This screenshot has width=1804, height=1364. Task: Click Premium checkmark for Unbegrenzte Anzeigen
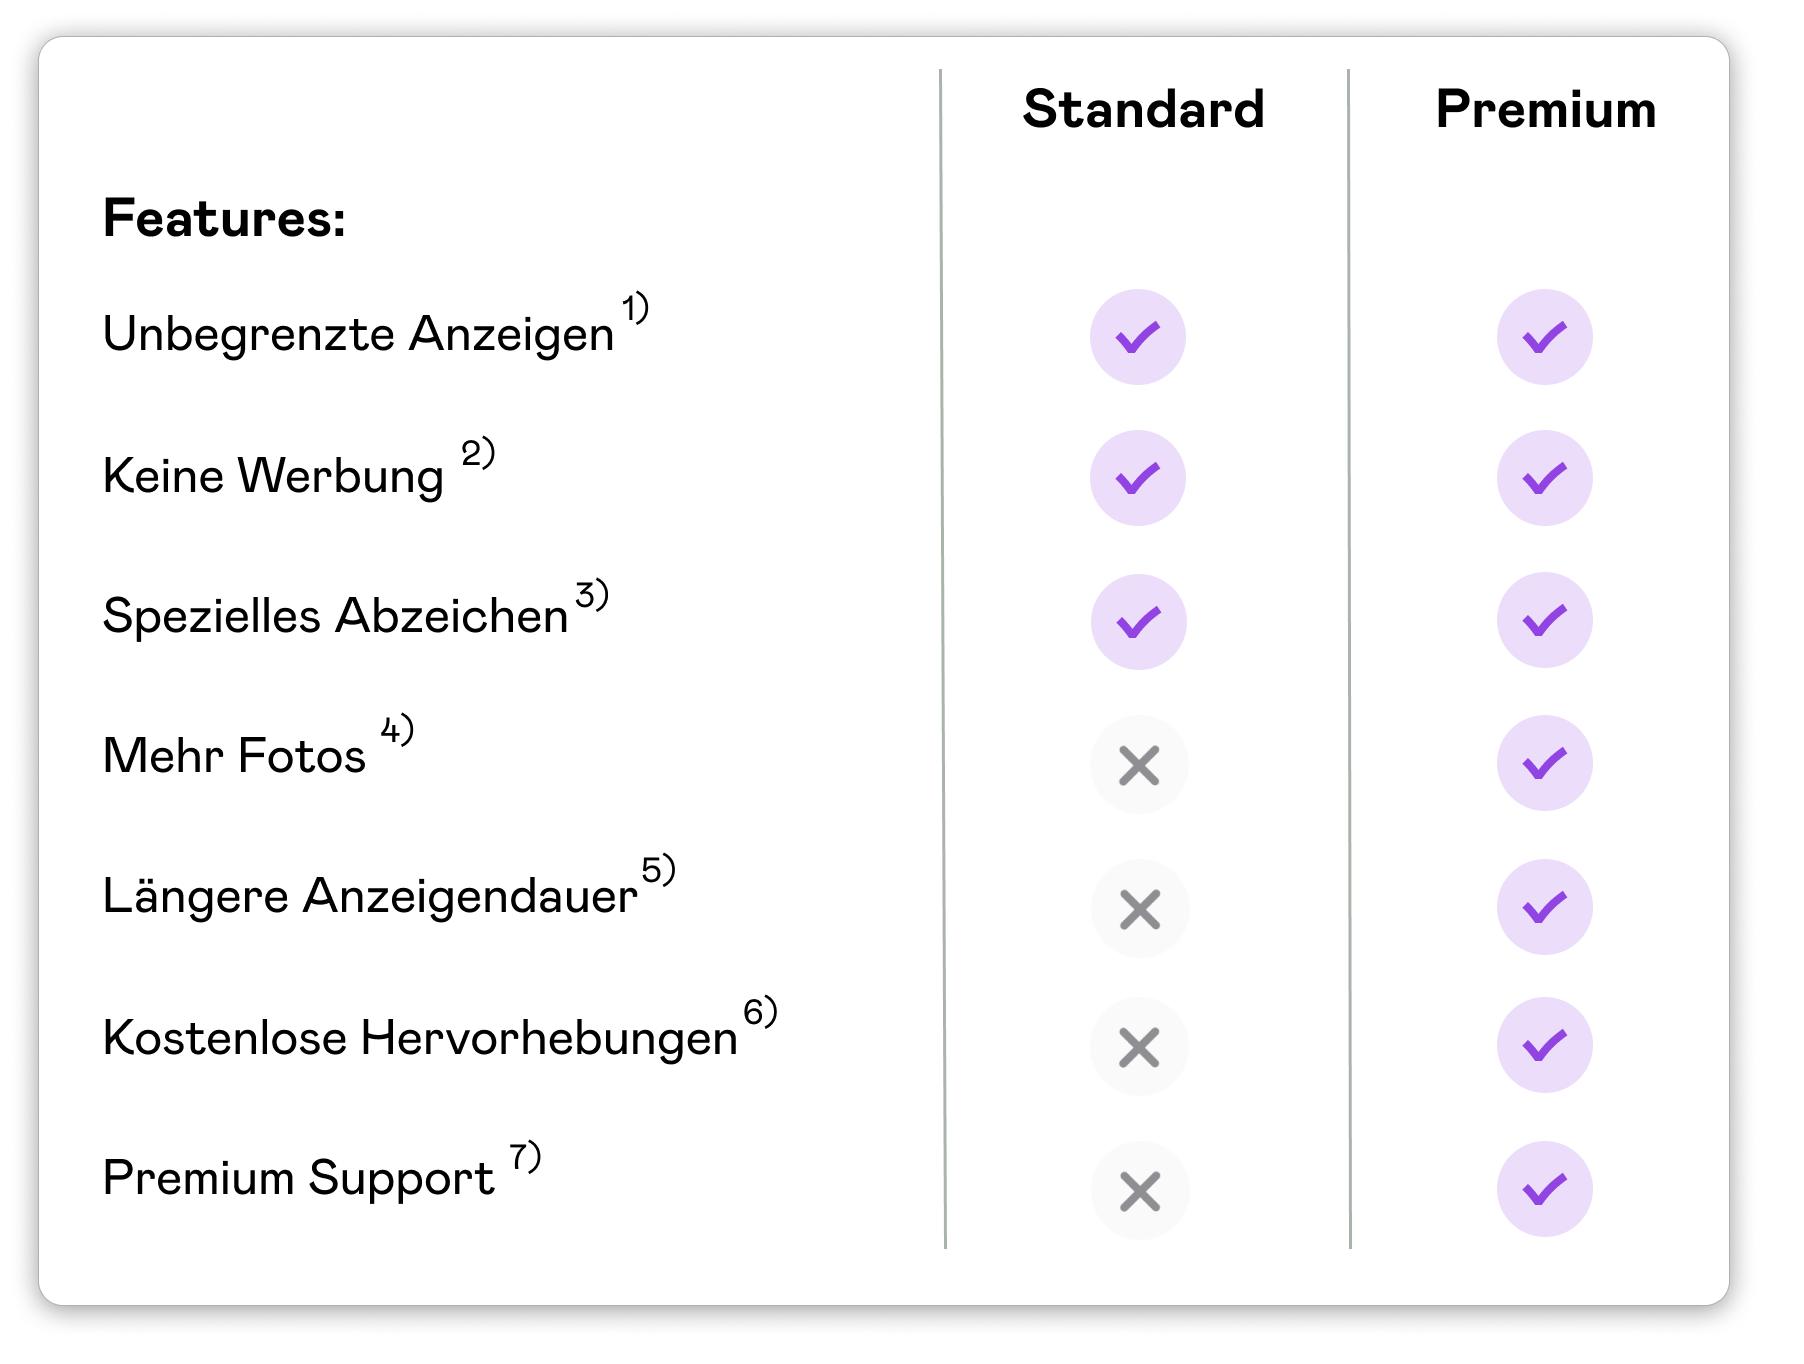1545,337
